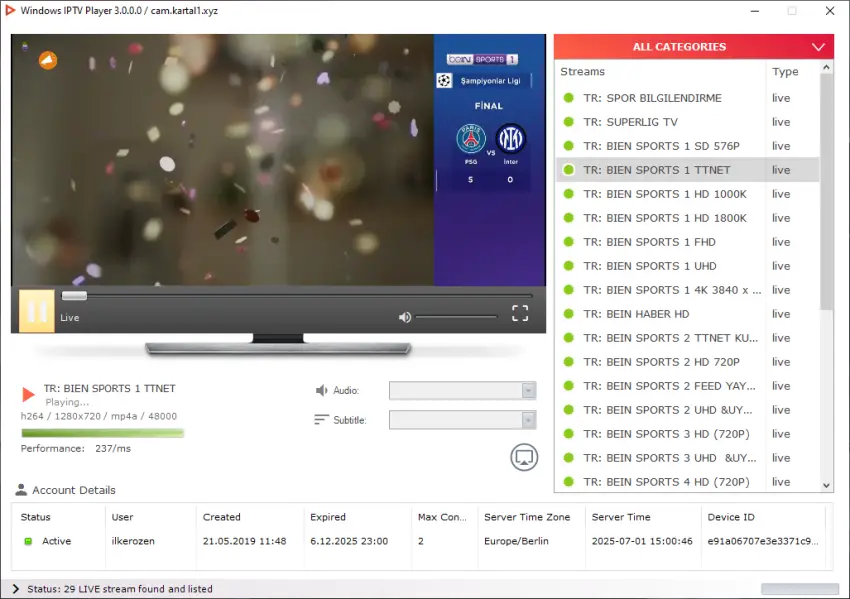Click server time 2025-07-01 15:00:46
The image size is (850, 599).
tap(642, 541)
